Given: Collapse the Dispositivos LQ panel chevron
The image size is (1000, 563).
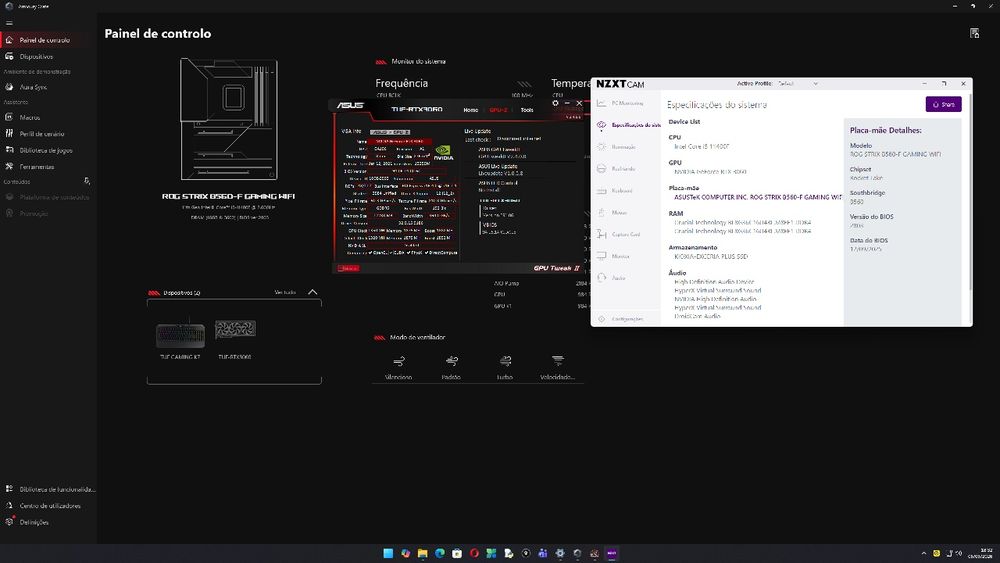Looking at the screenshot, I should (312, 292).
